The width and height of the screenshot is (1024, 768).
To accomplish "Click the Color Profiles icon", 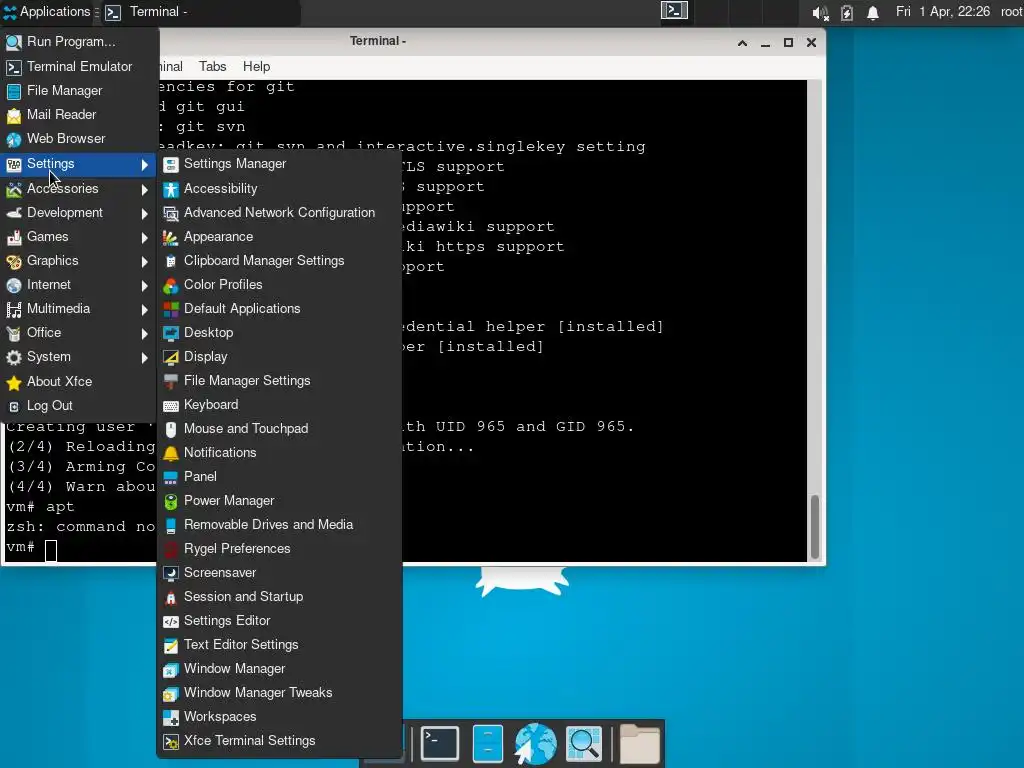I will tap(170, 285).
